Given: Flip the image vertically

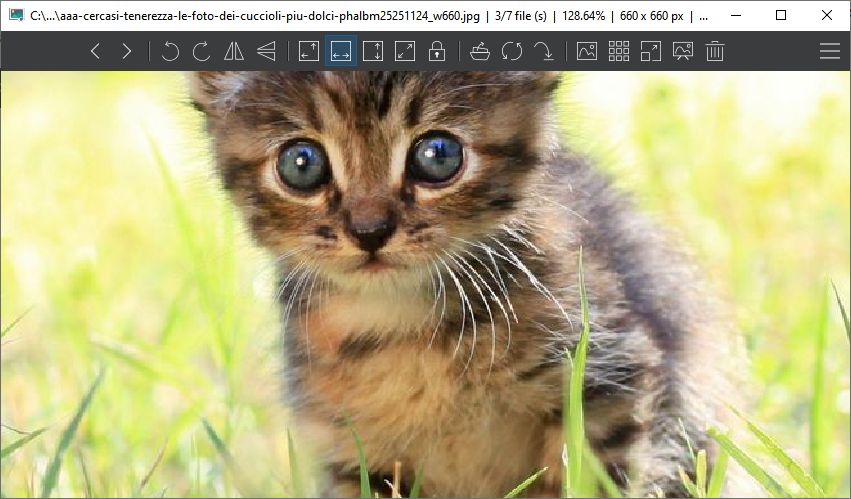Looking at the screenshot, I should [x=266, y=52].
